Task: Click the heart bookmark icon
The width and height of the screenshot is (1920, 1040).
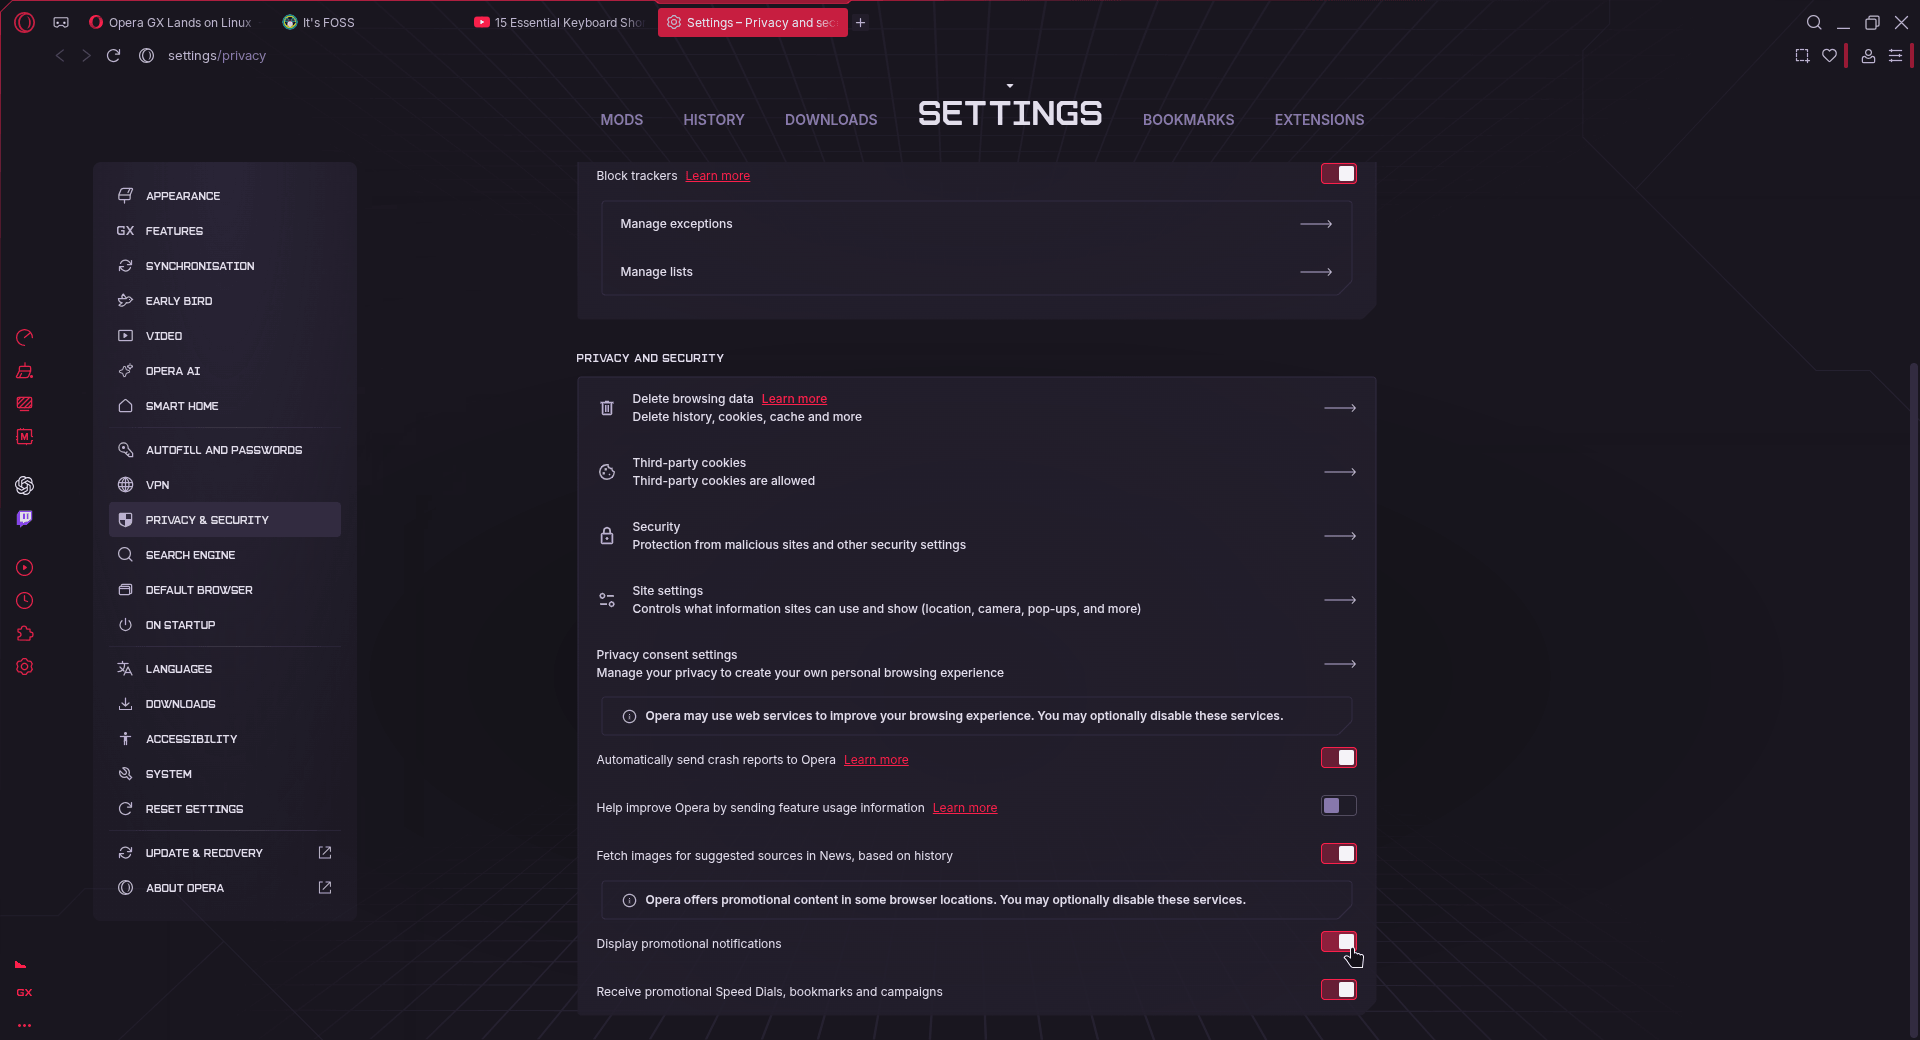Action: [x=1829, y=56]
